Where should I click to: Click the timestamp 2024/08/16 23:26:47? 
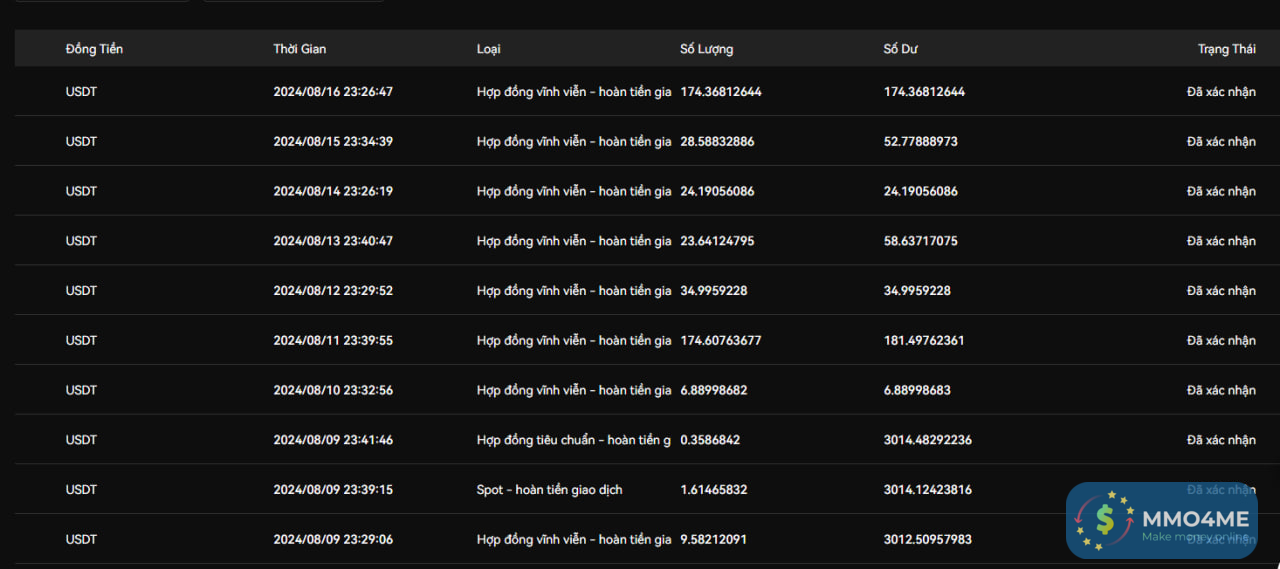pos(333,92)
